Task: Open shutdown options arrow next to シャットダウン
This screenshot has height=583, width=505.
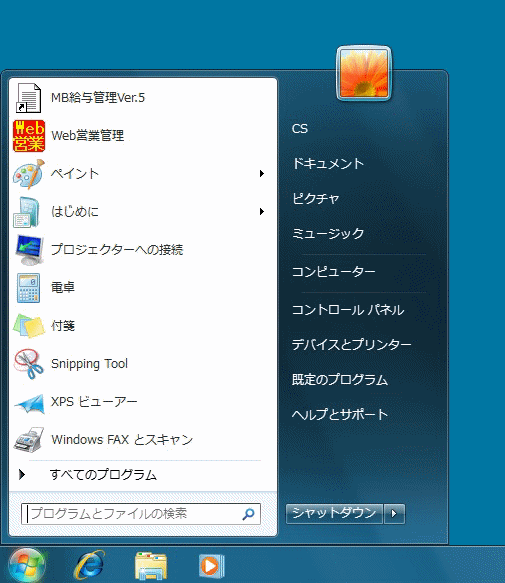Action: click(x=394, y=514)
